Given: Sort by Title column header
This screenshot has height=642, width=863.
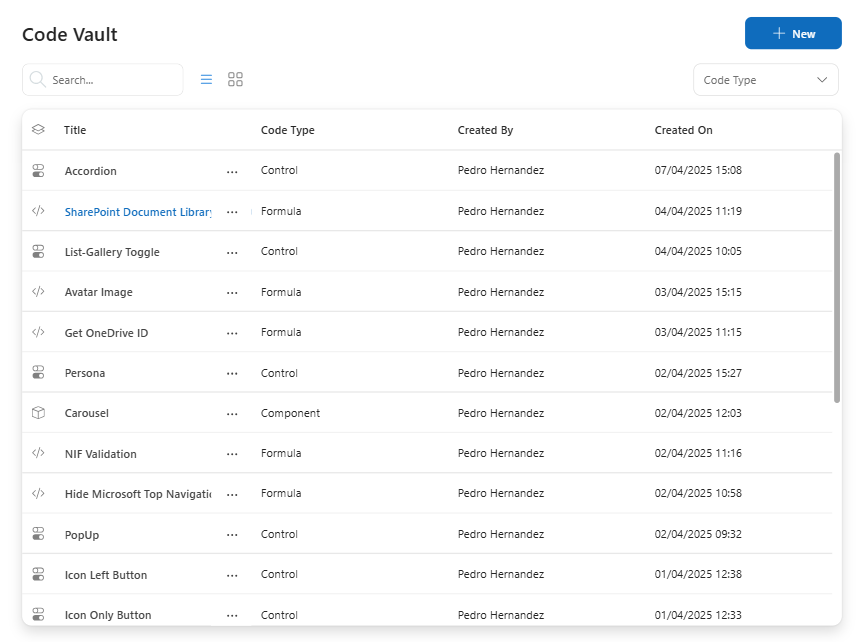Looking at the screenshot, I should click(75, 130).
